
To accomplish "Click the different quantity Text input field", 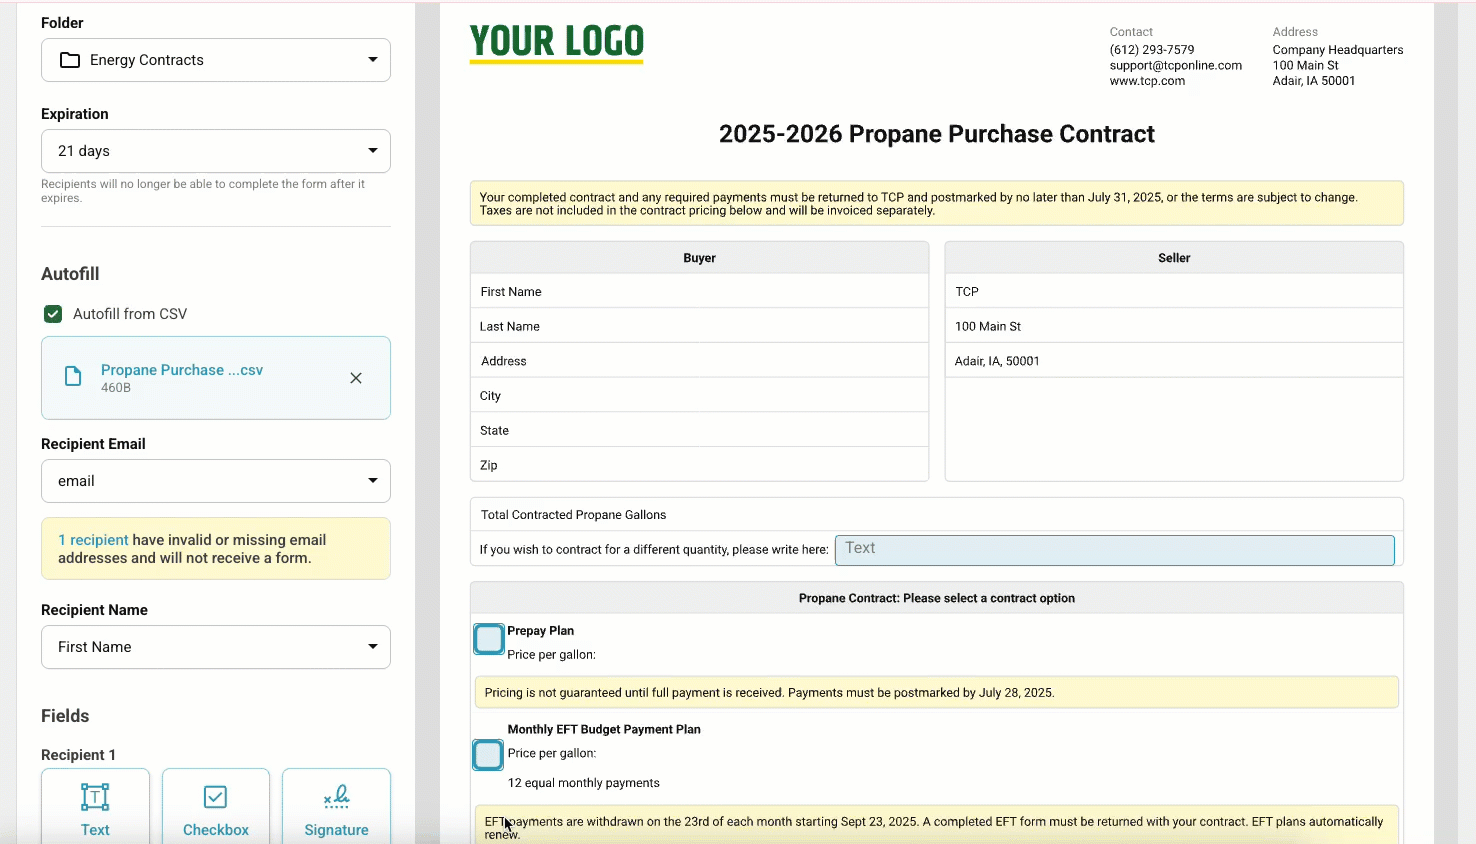I will [x=1115, y=550].
